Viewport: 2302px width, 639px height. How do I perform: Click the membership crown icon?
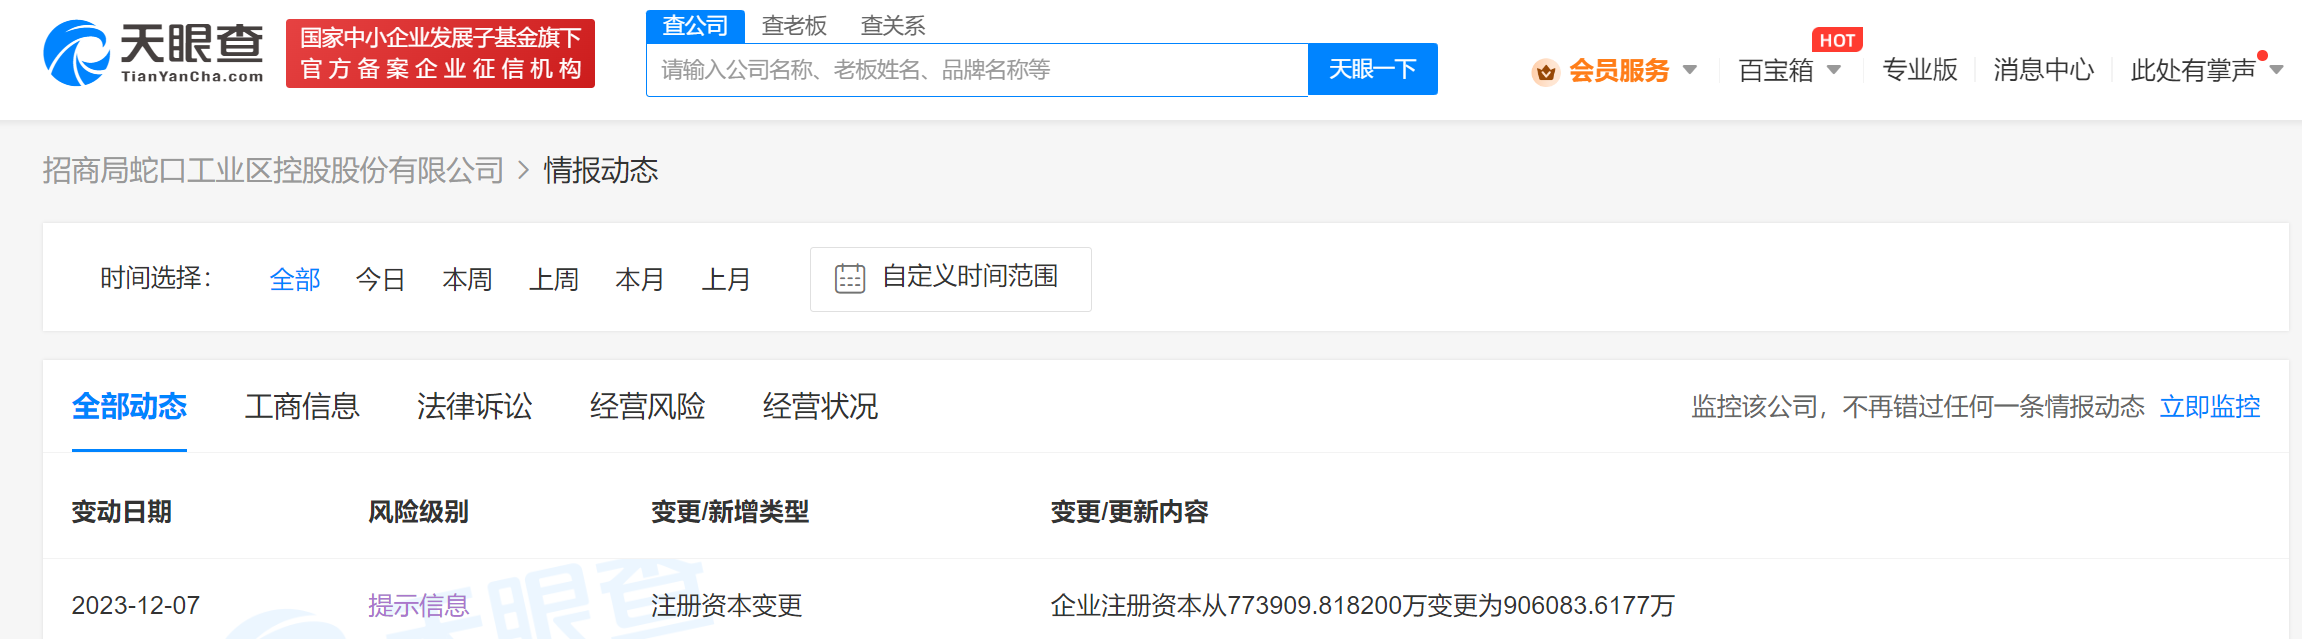(x=1546, y=72)
